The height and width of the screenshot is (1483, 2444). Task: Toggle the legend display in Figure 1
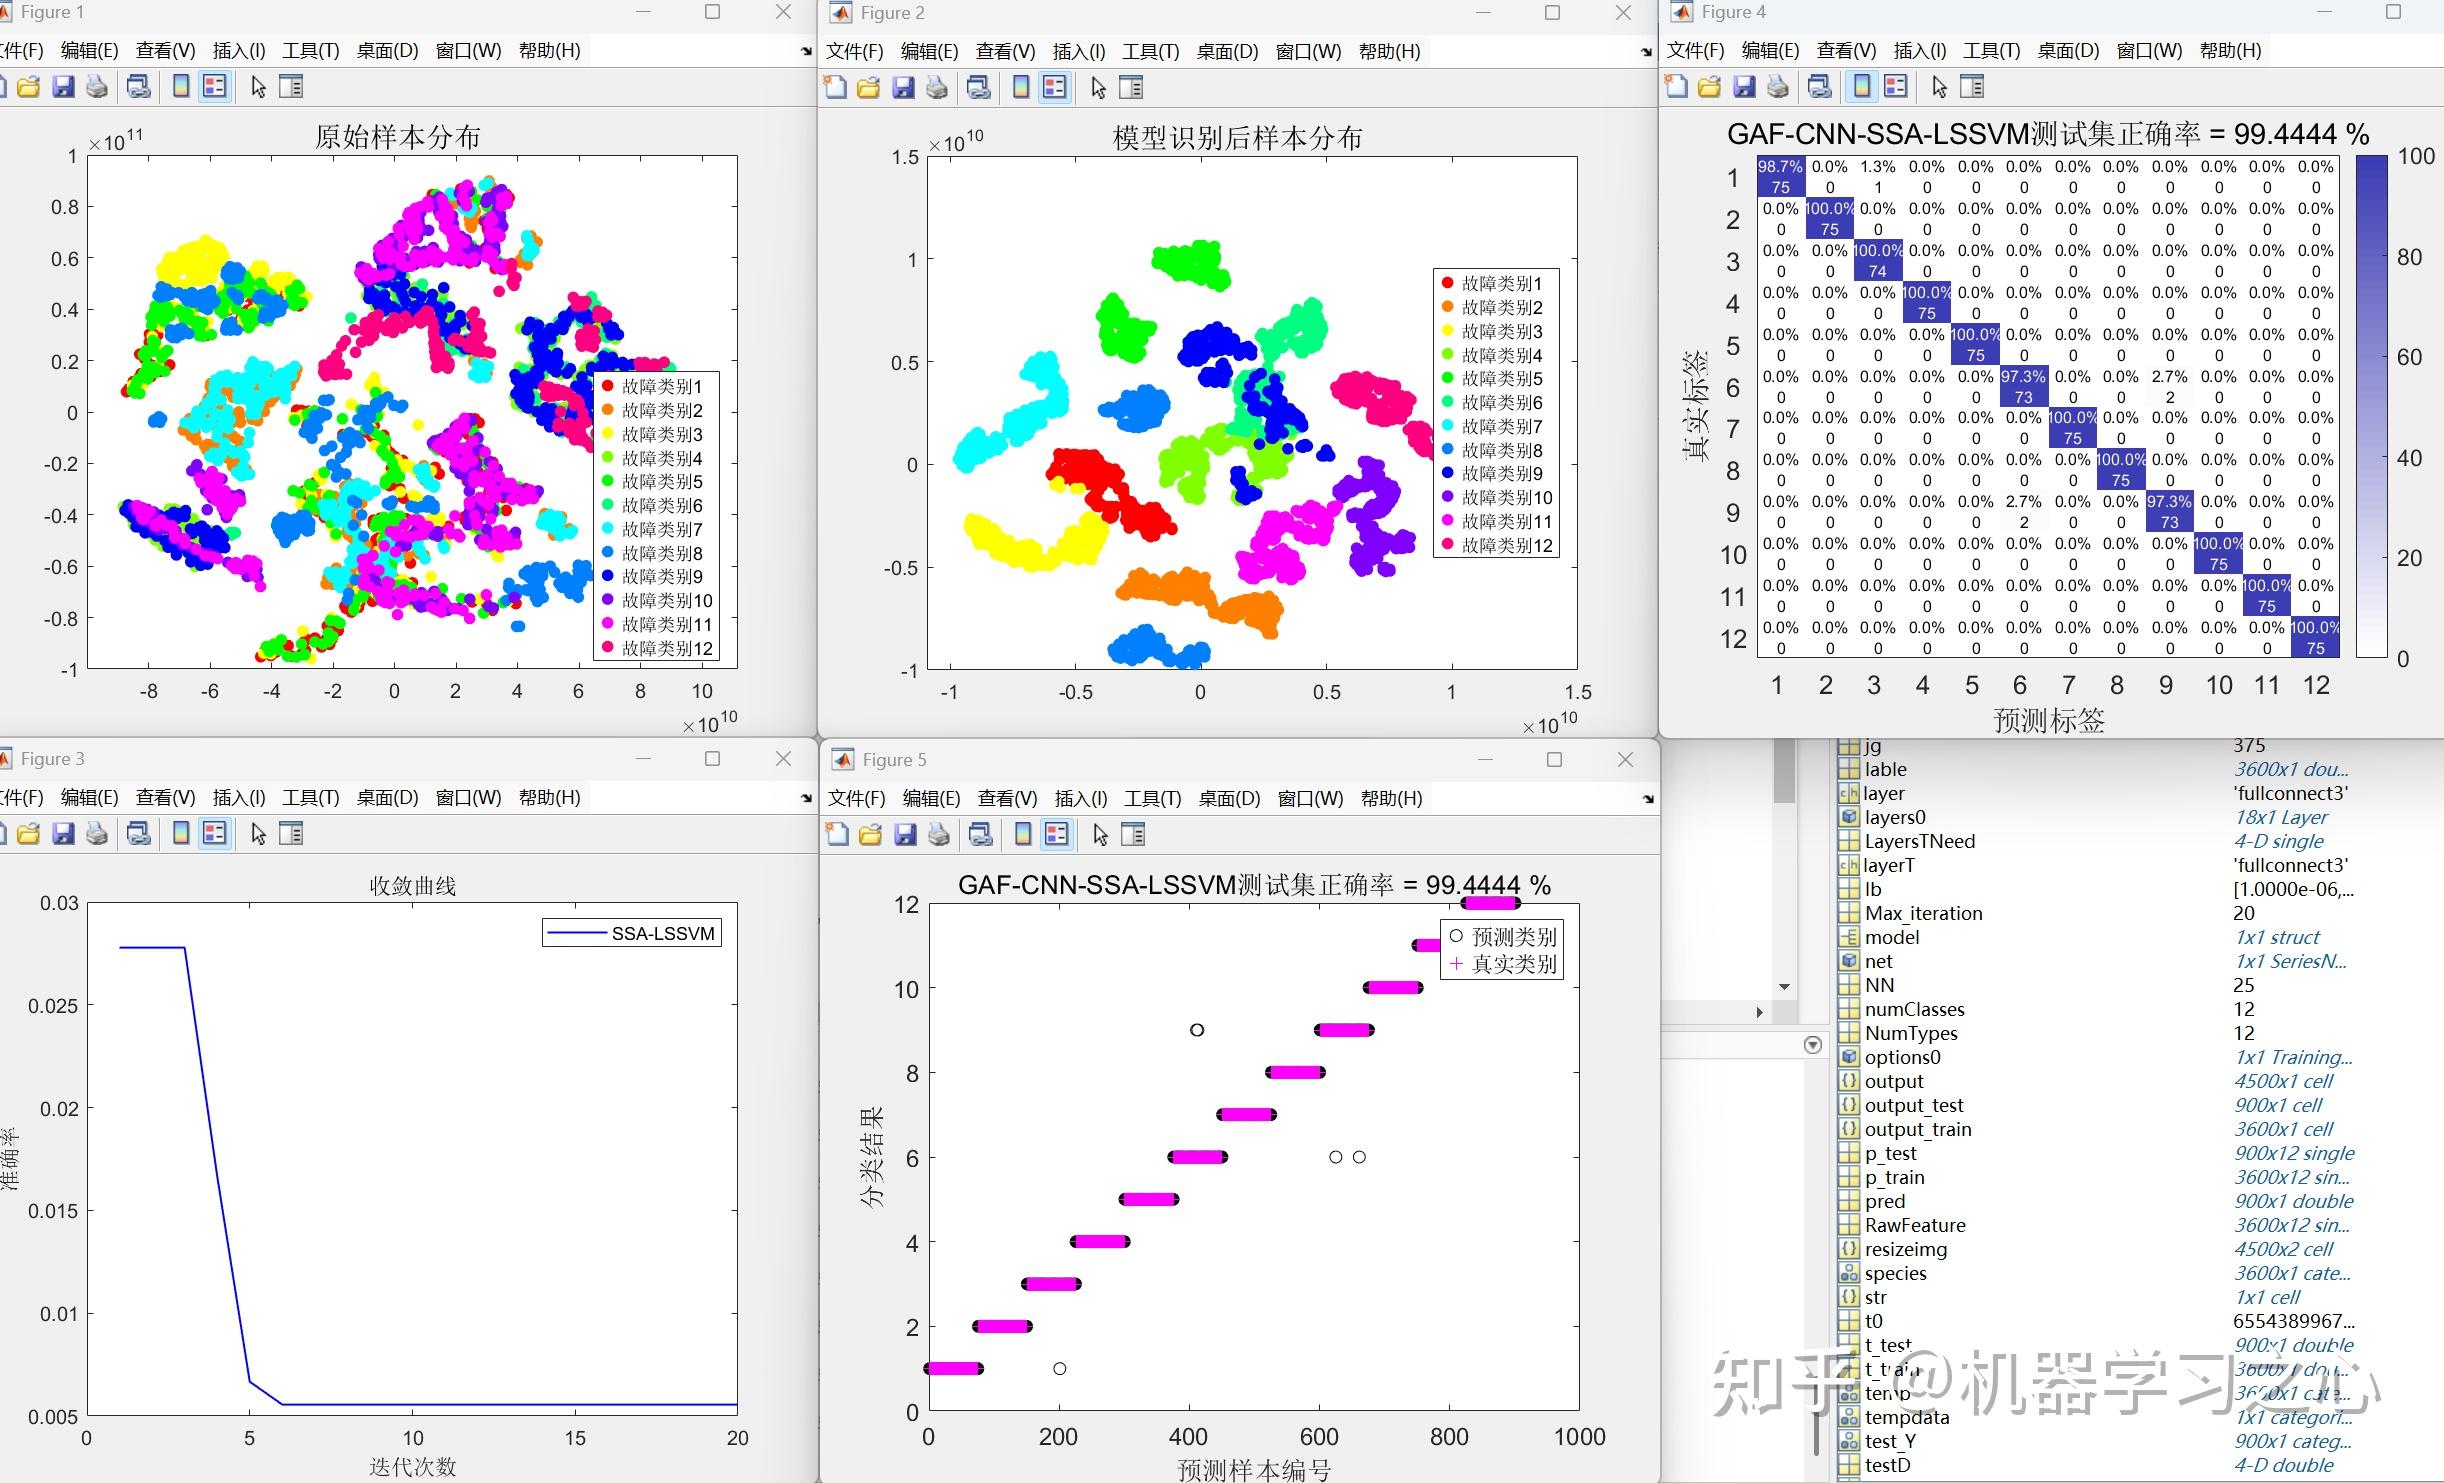pyautogui.click(x=214, y=87)
